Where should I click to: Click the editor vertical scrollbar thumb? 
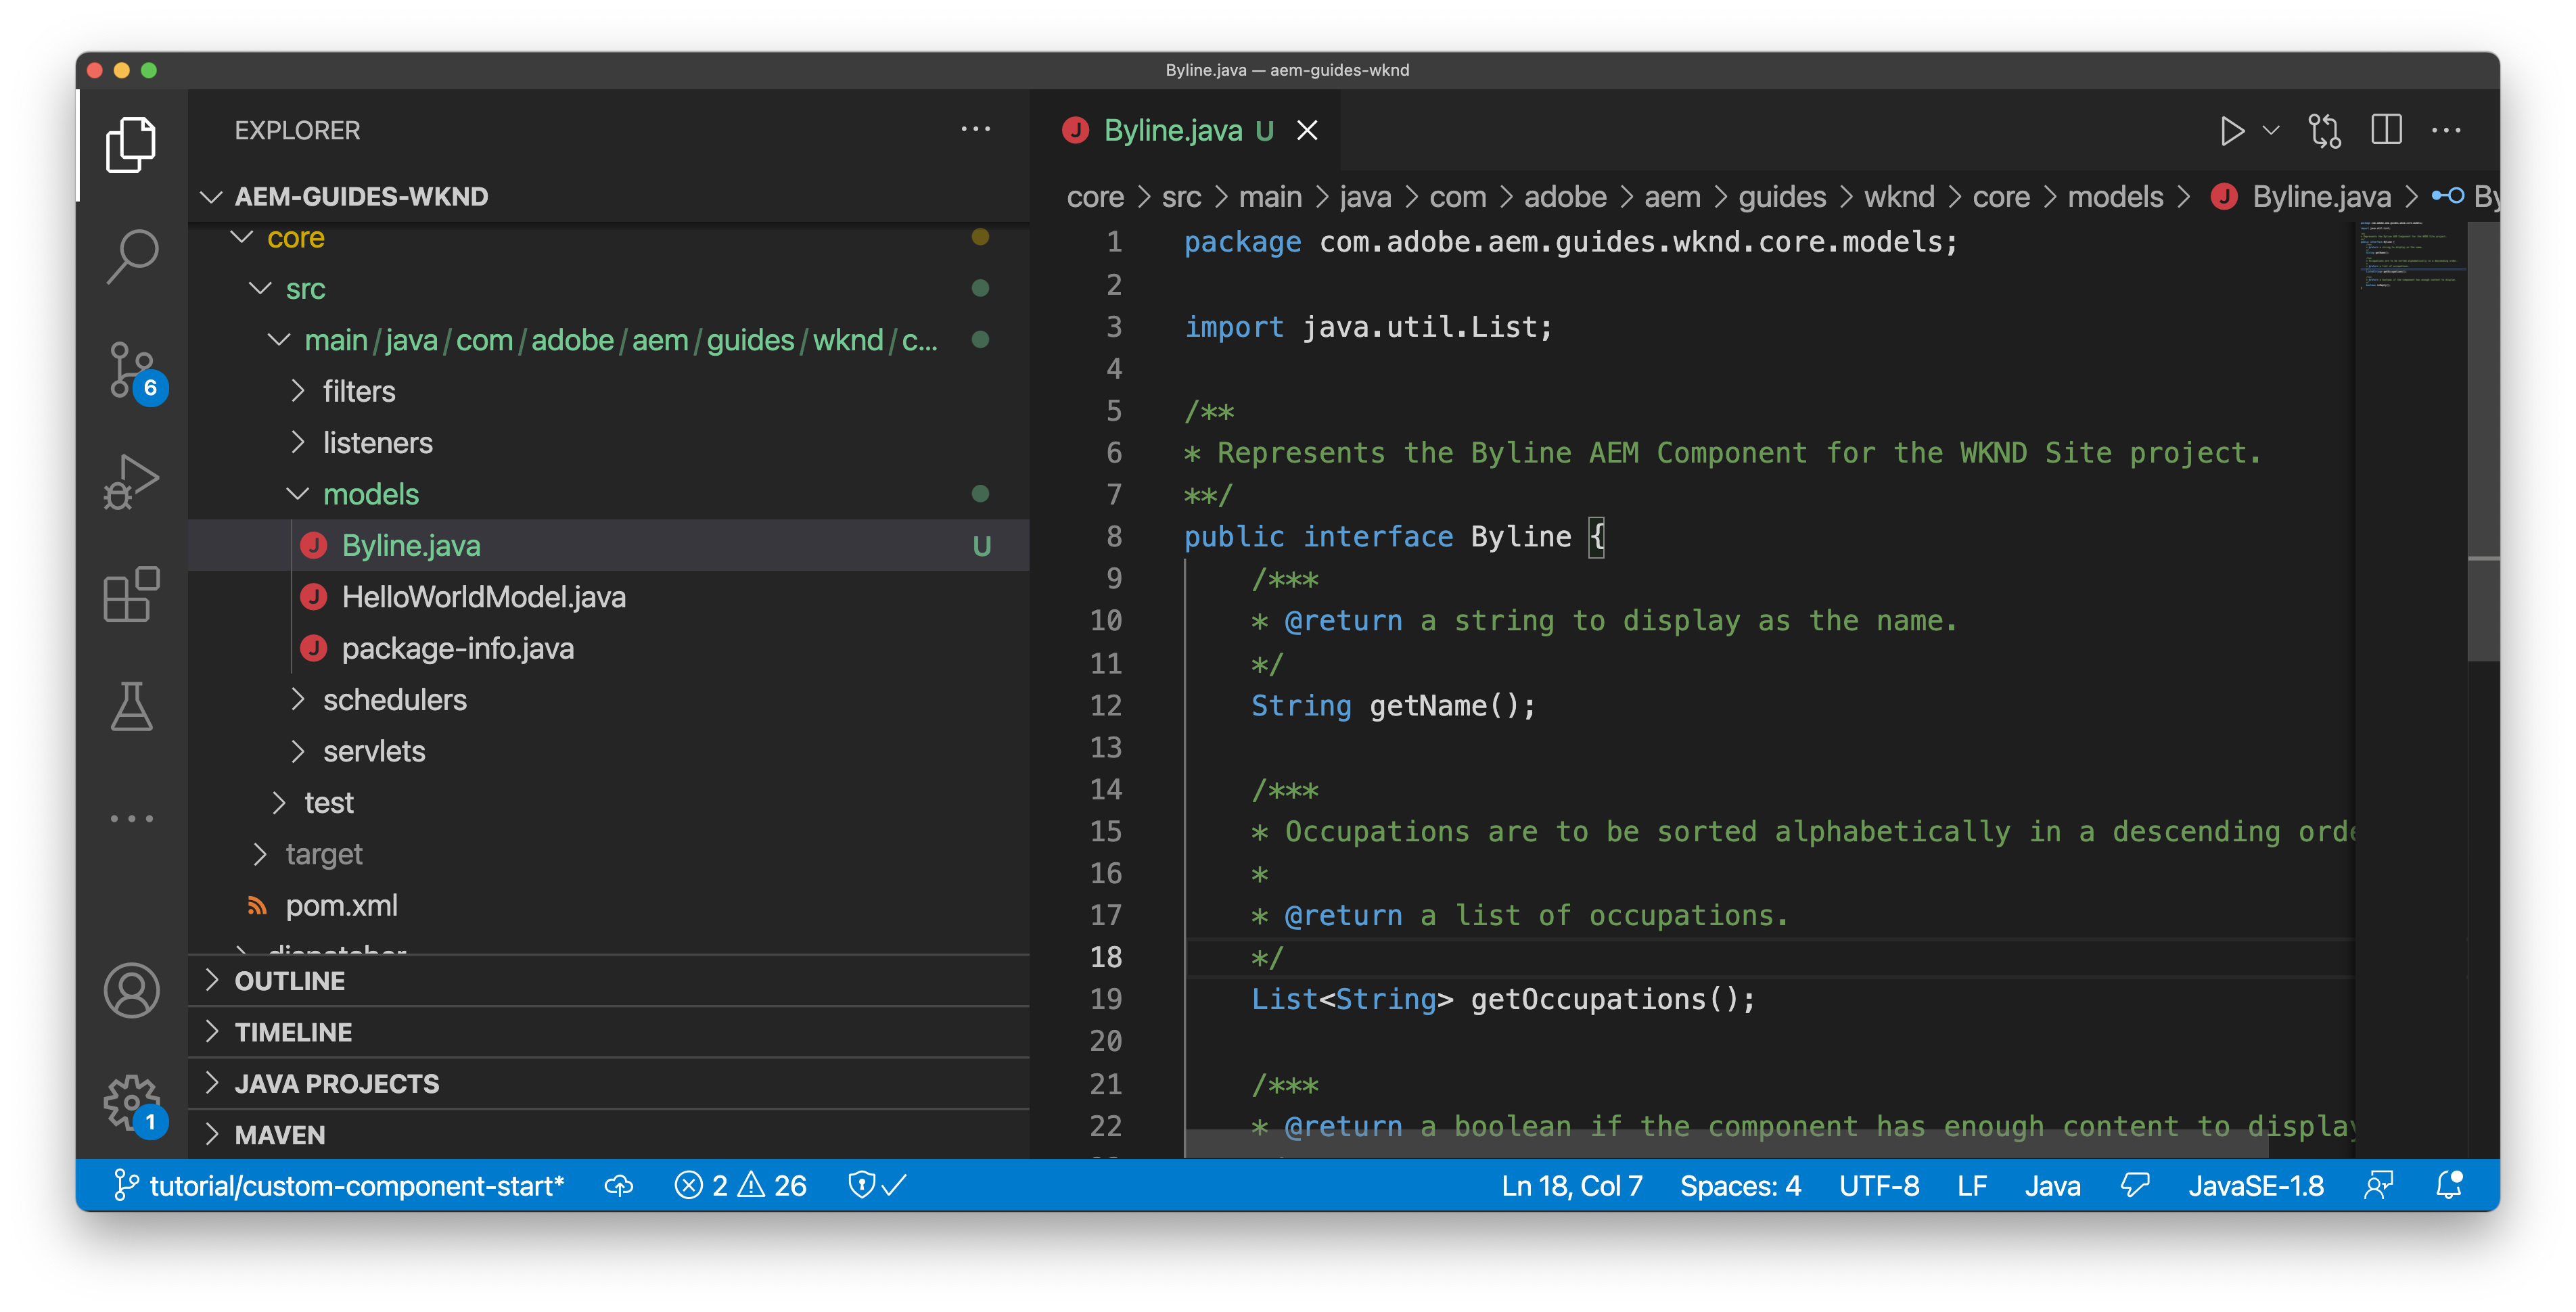click(2483, 440)
